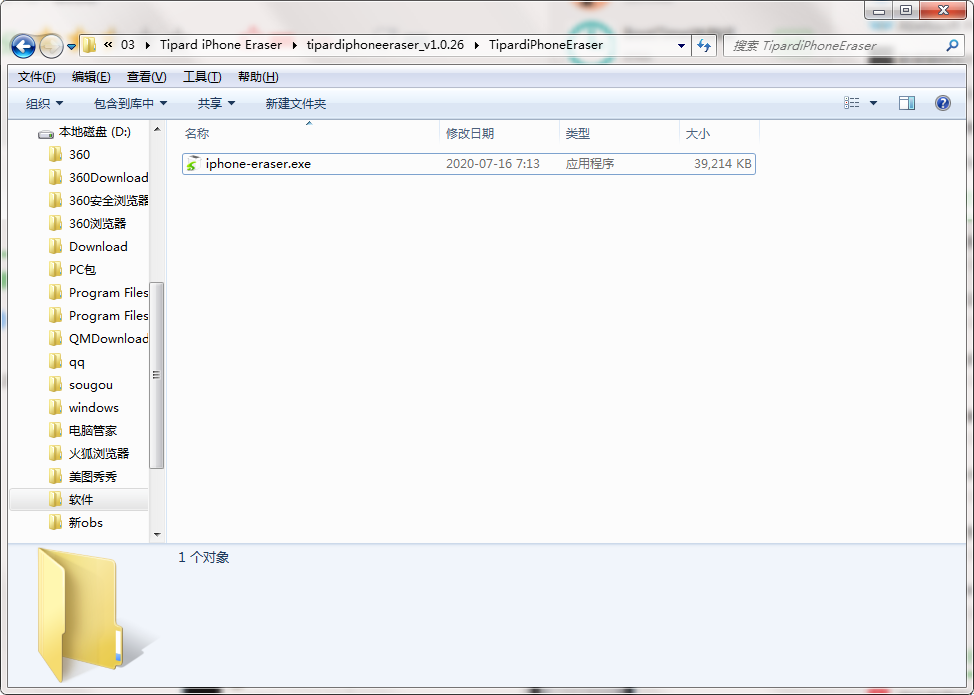Select the iphone-eraser.exe file
Viewport: 974px width, 695px height.
click(469, 164)
